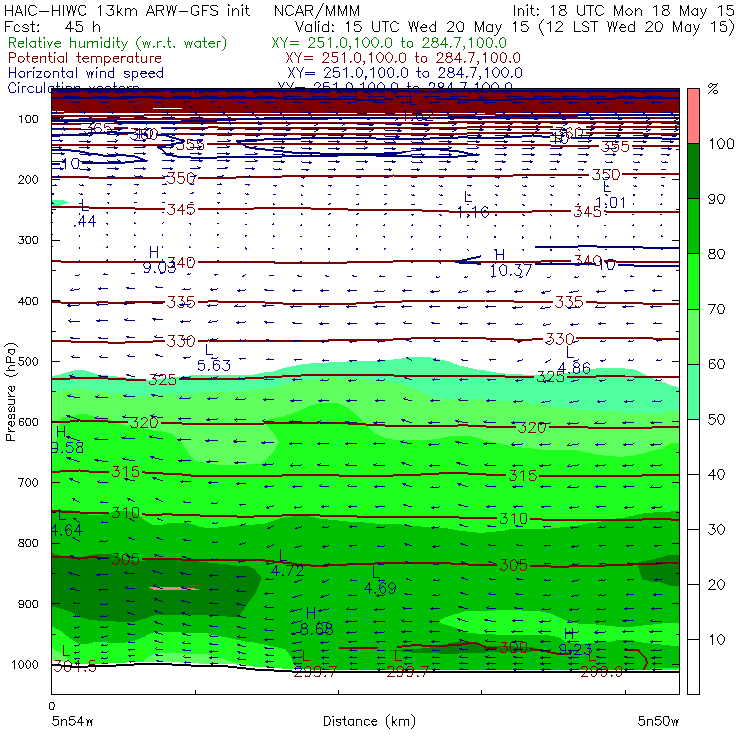The width and height of the screenshot is (740, 740).
Task: Click the 'Potential temperature' legend label
Action: (85, 58)
